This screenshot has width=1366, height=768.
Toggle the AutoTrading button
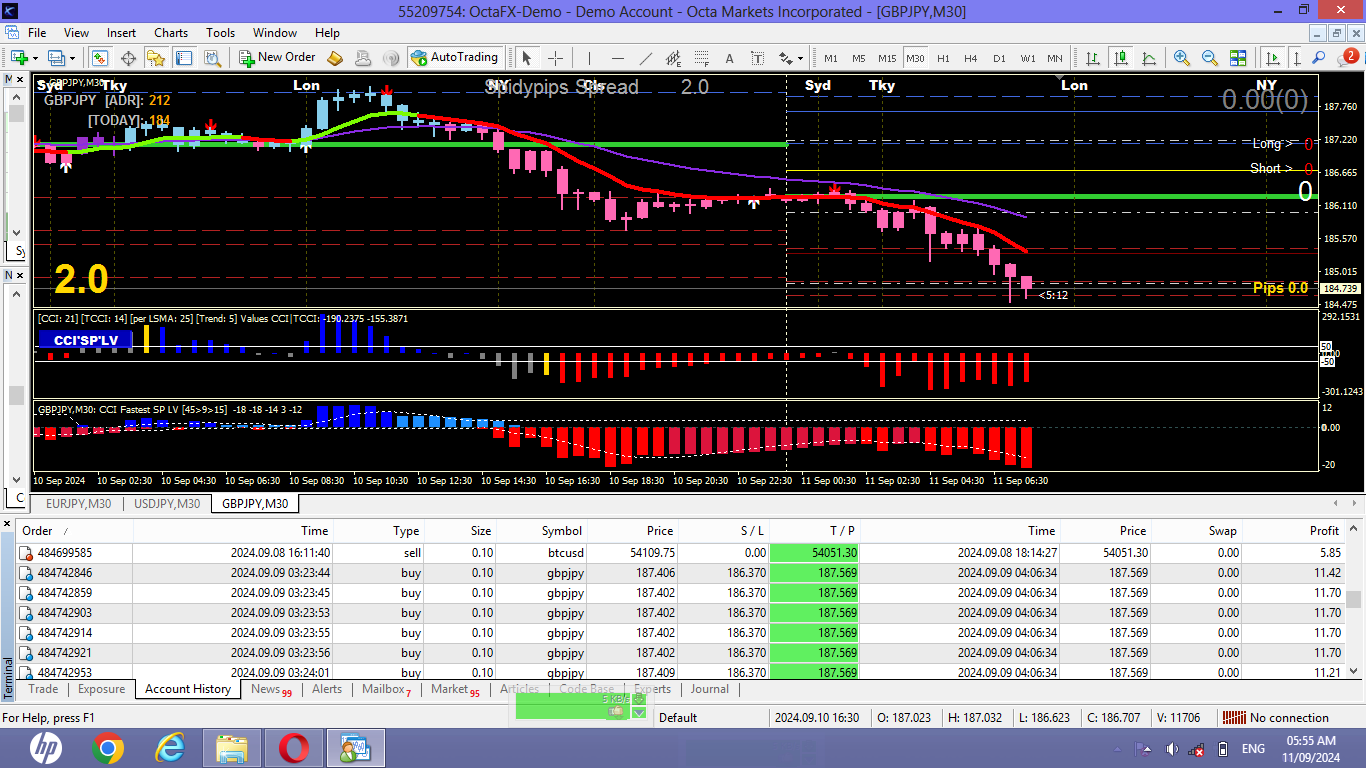(454, 57)
